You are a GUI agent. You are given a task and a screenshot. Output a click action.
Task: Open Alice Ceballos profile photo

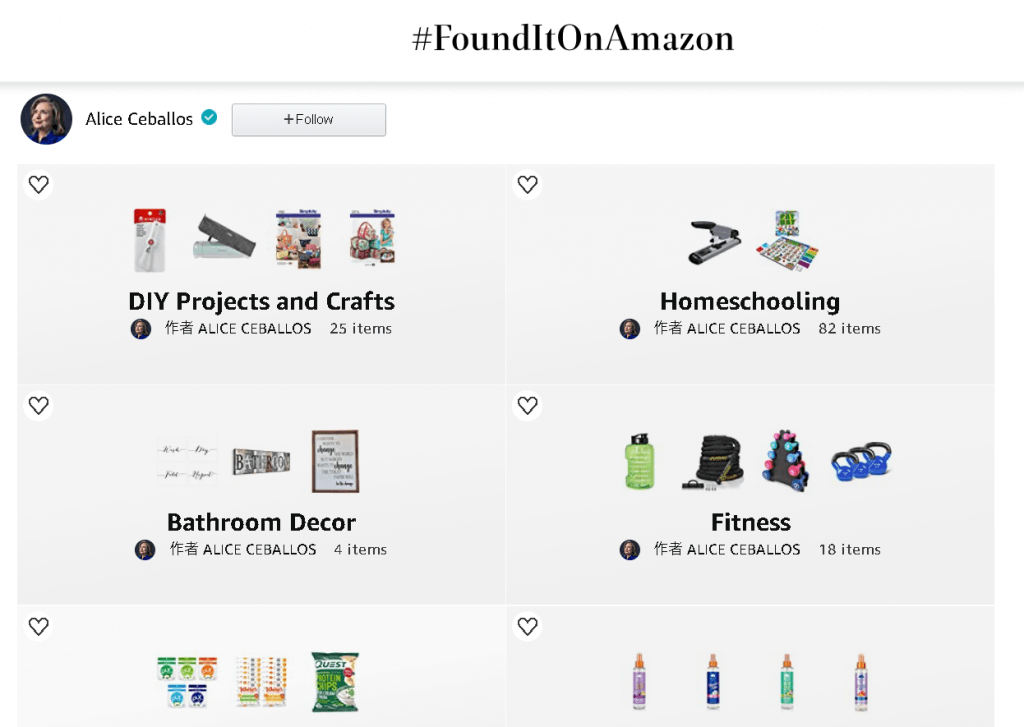(46, 119)
